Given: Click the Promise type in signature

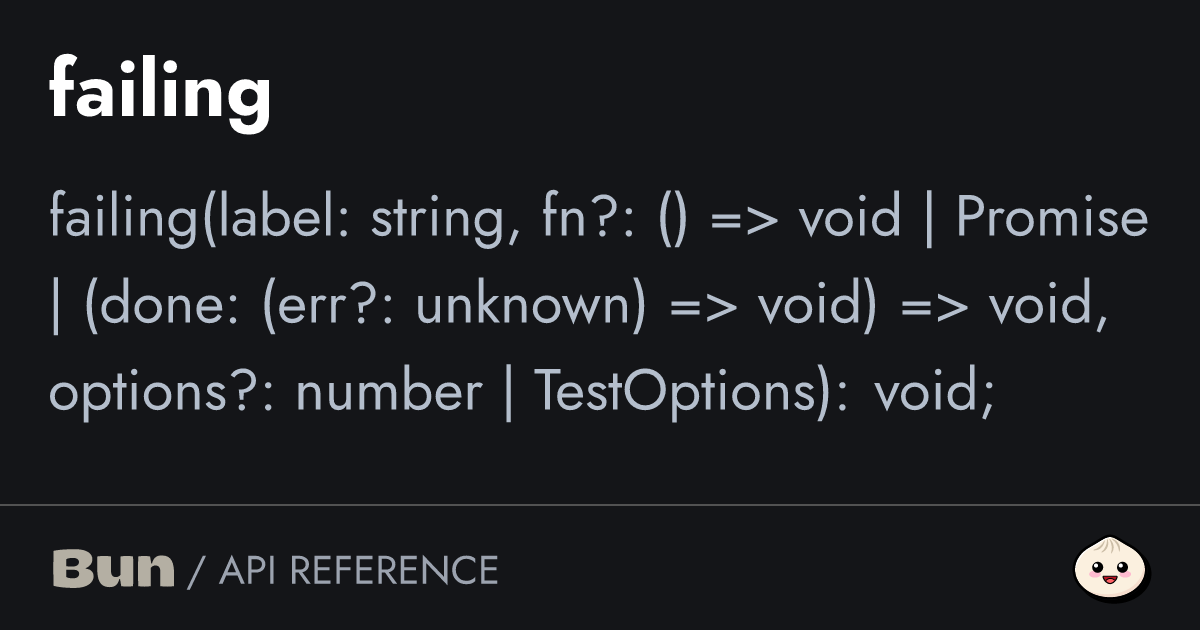Looking at the screenshot, I should 1051,219.
